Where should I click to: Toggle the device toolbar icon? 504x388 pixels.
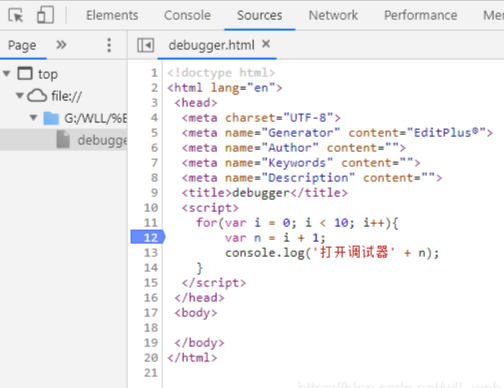[x=45, y=15]
